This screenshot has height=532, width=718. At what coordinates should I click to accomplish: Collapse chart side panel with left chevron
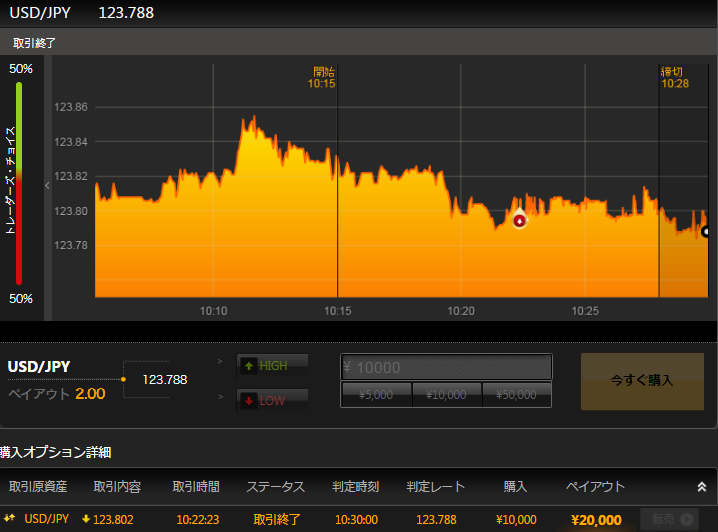tap(47, 185)
